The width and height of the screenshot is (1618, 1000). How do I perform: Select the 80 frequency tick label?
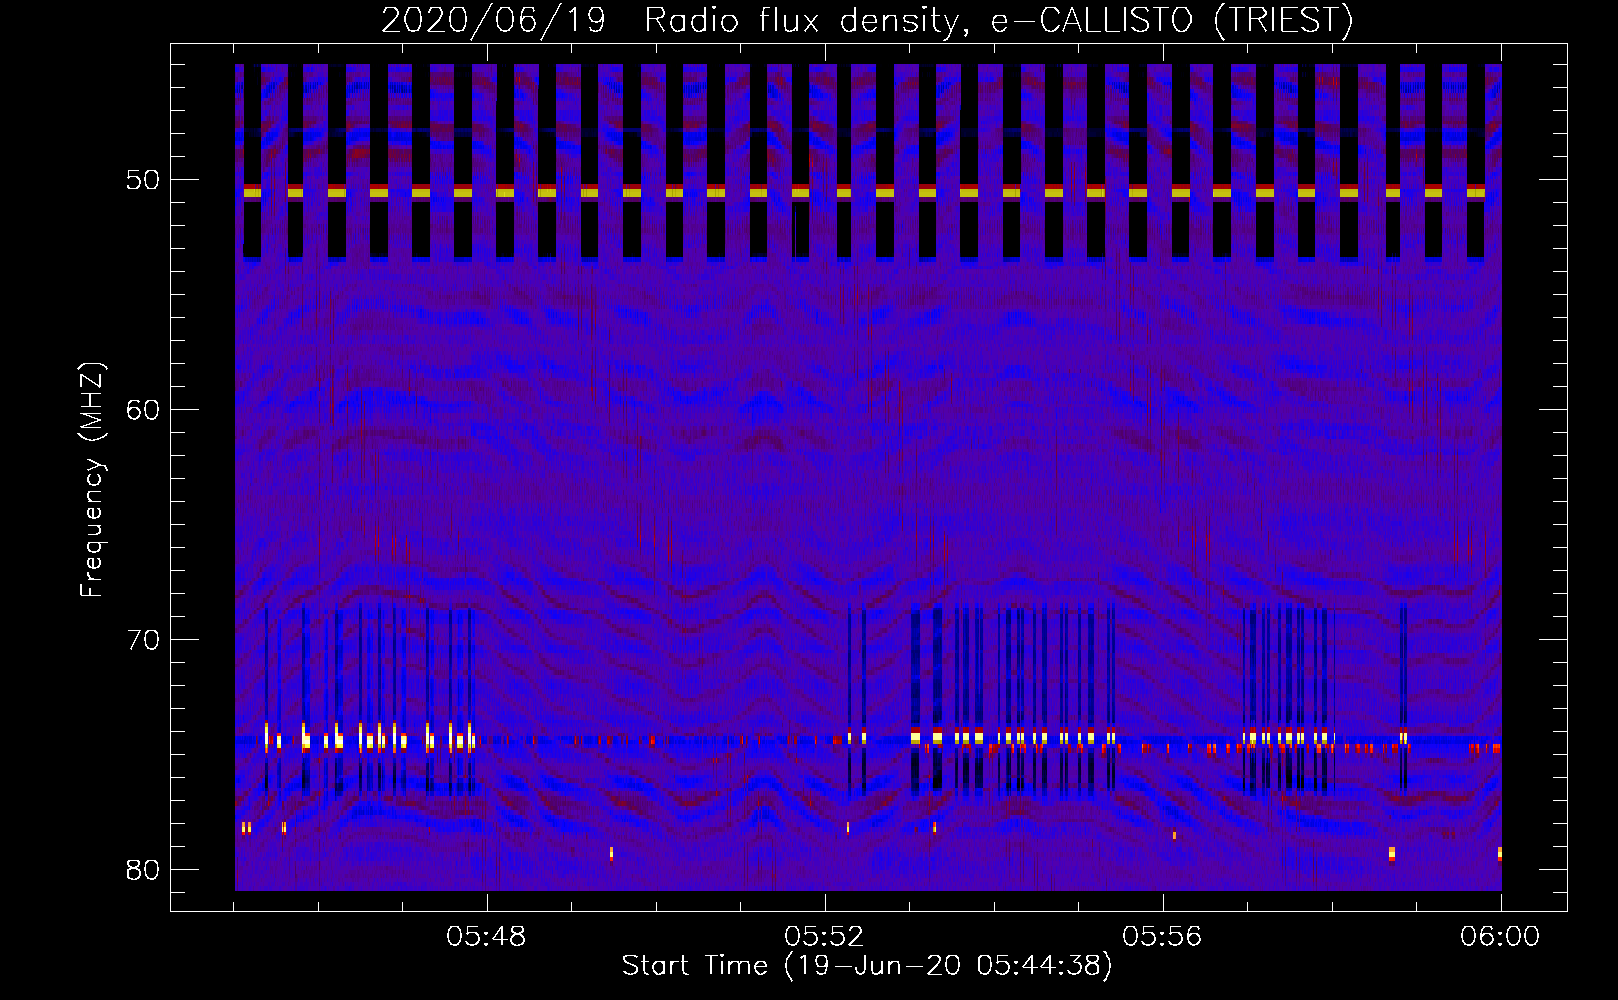[144, 870]
